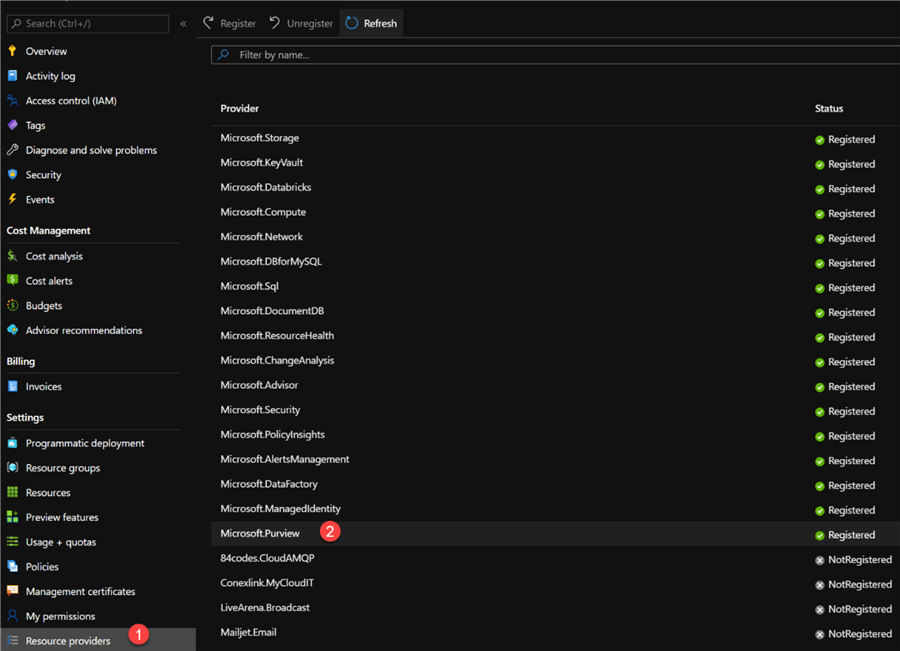900x651 pixels.
Task: Sort by the Status column header
Action: [829, 108]
